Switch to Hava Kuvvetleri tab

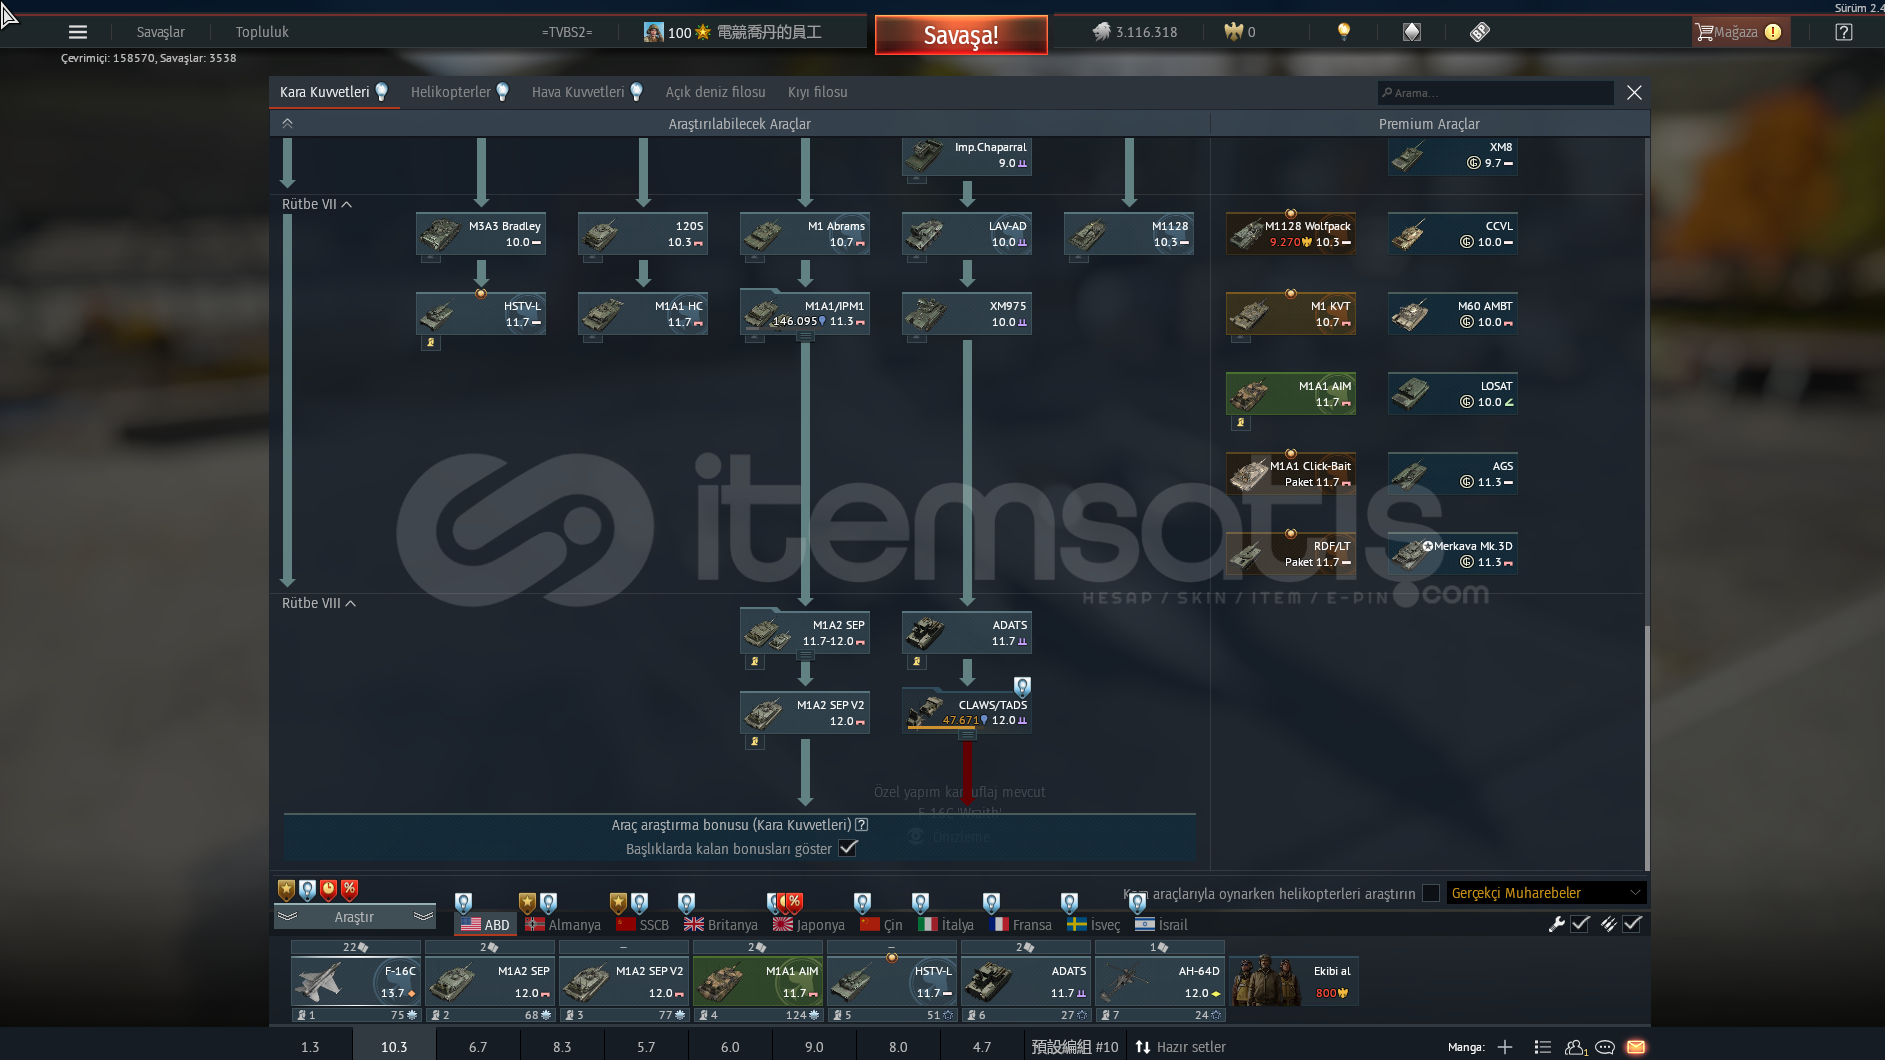click(587, 92)
